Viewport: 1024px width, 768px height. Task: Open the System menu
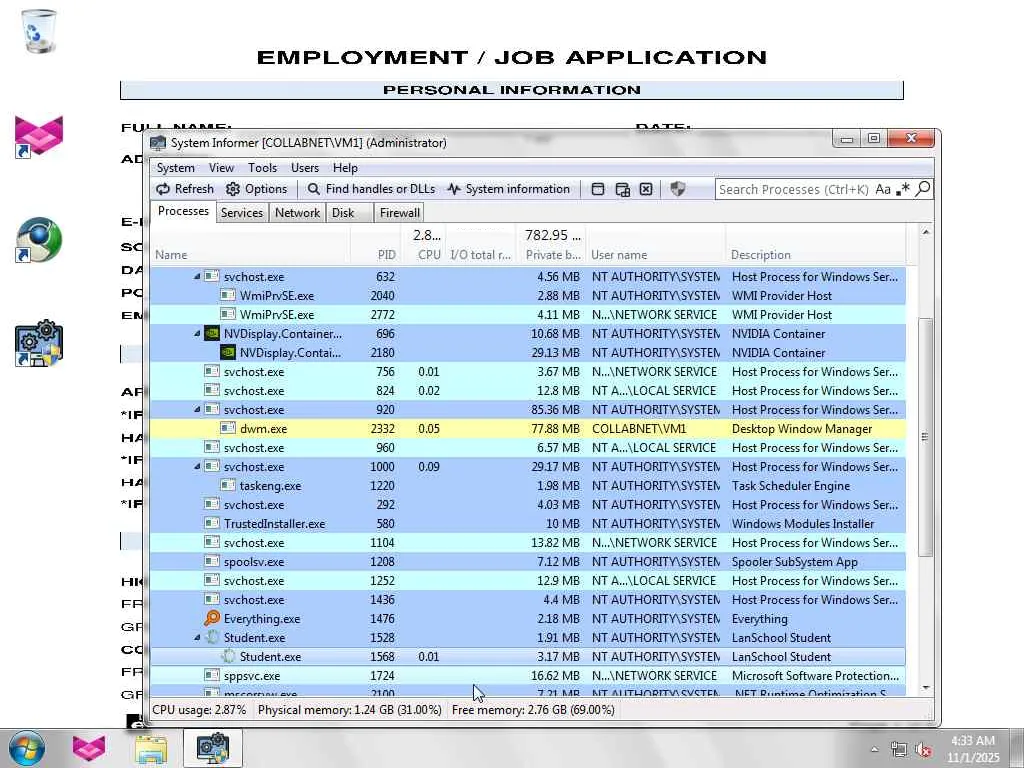click(175, 168)
